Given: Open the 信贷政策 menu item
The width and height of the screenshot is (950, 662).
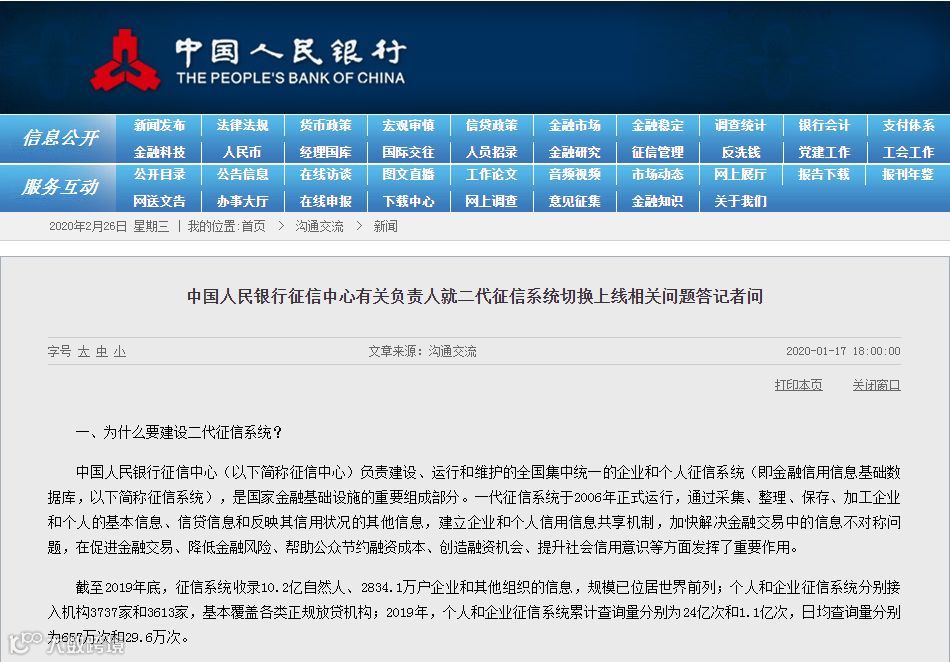Looking at the screenshot, I should 491,125.
